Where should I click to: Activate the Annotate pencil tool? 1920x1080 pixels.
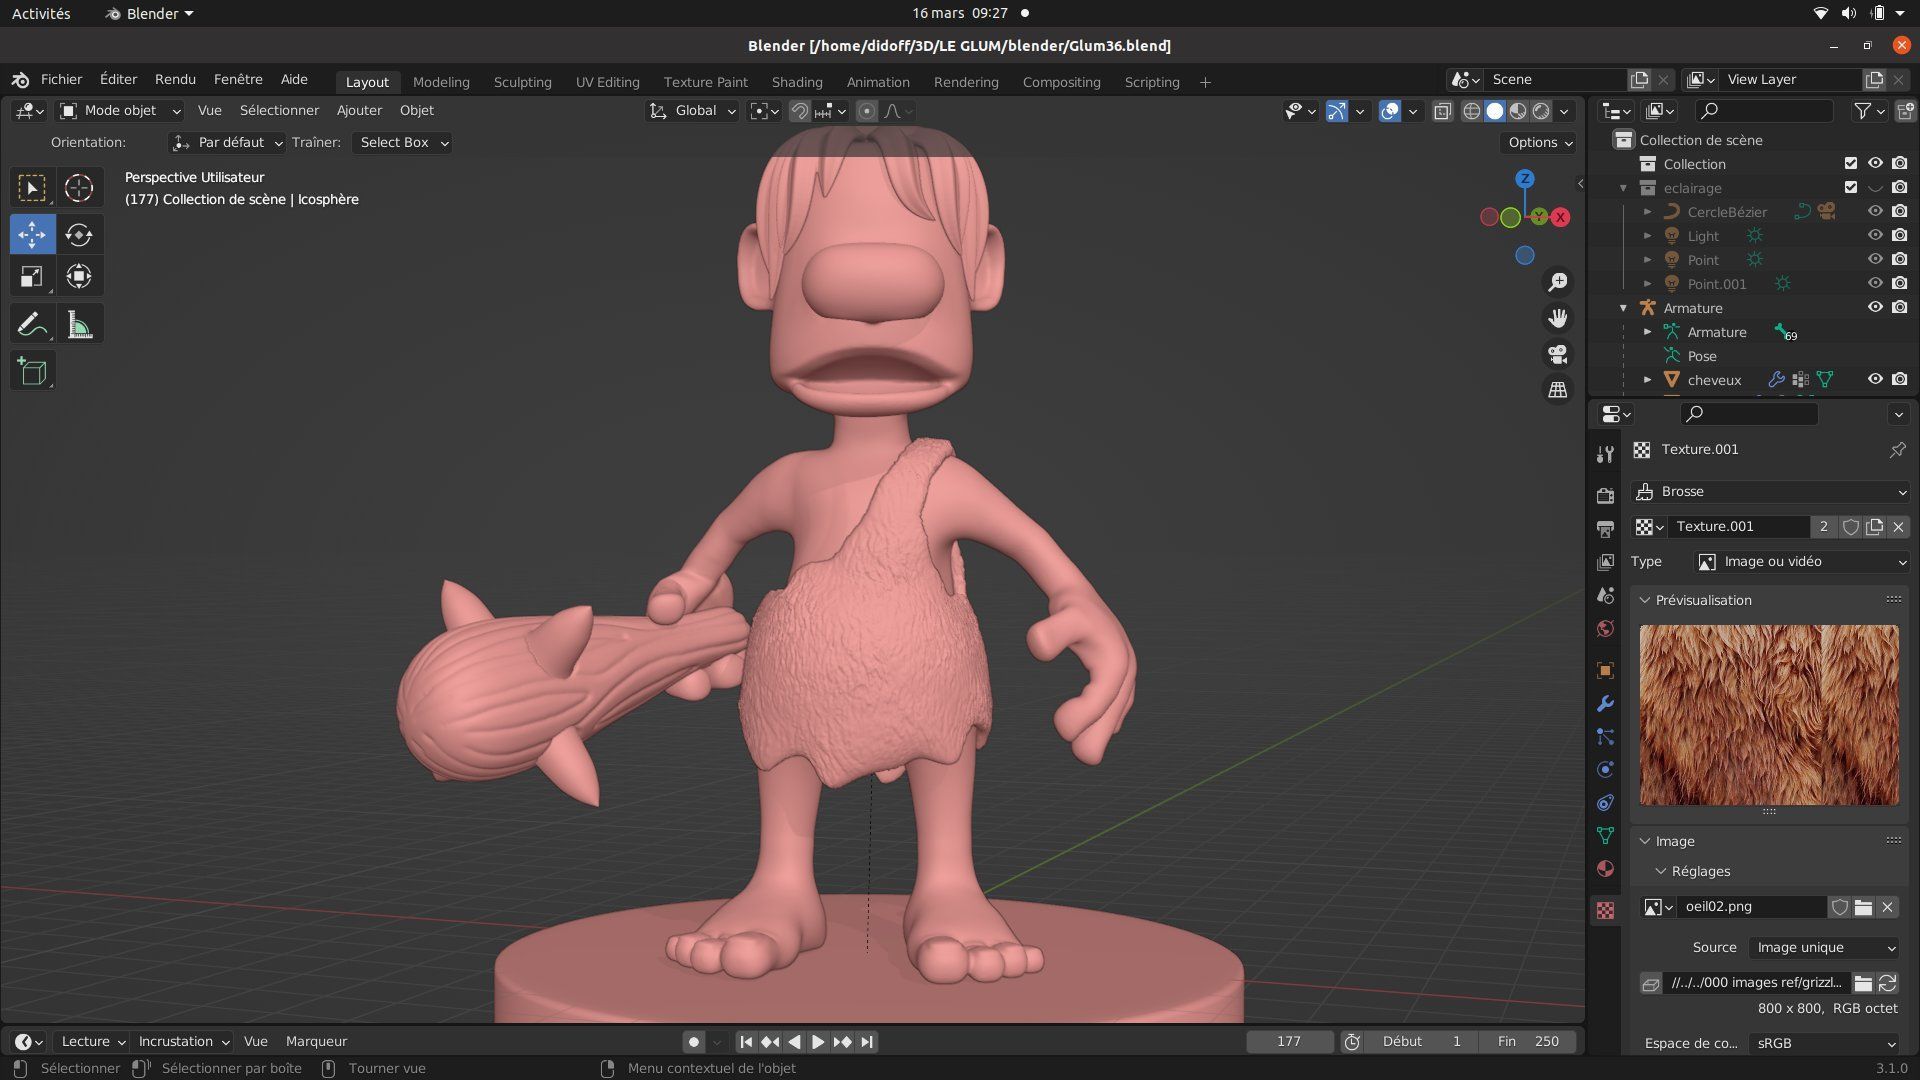[32, 324]
